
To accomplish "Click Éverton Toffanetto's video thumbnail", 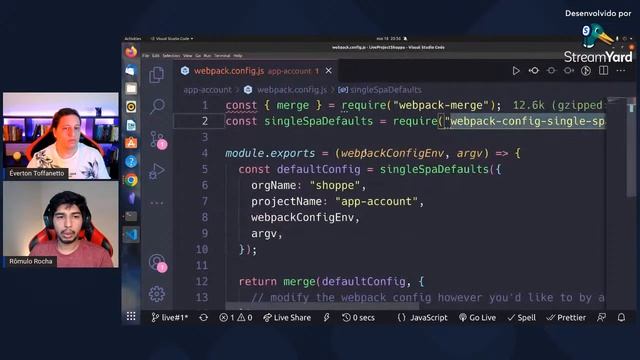I will click(61, 136).
